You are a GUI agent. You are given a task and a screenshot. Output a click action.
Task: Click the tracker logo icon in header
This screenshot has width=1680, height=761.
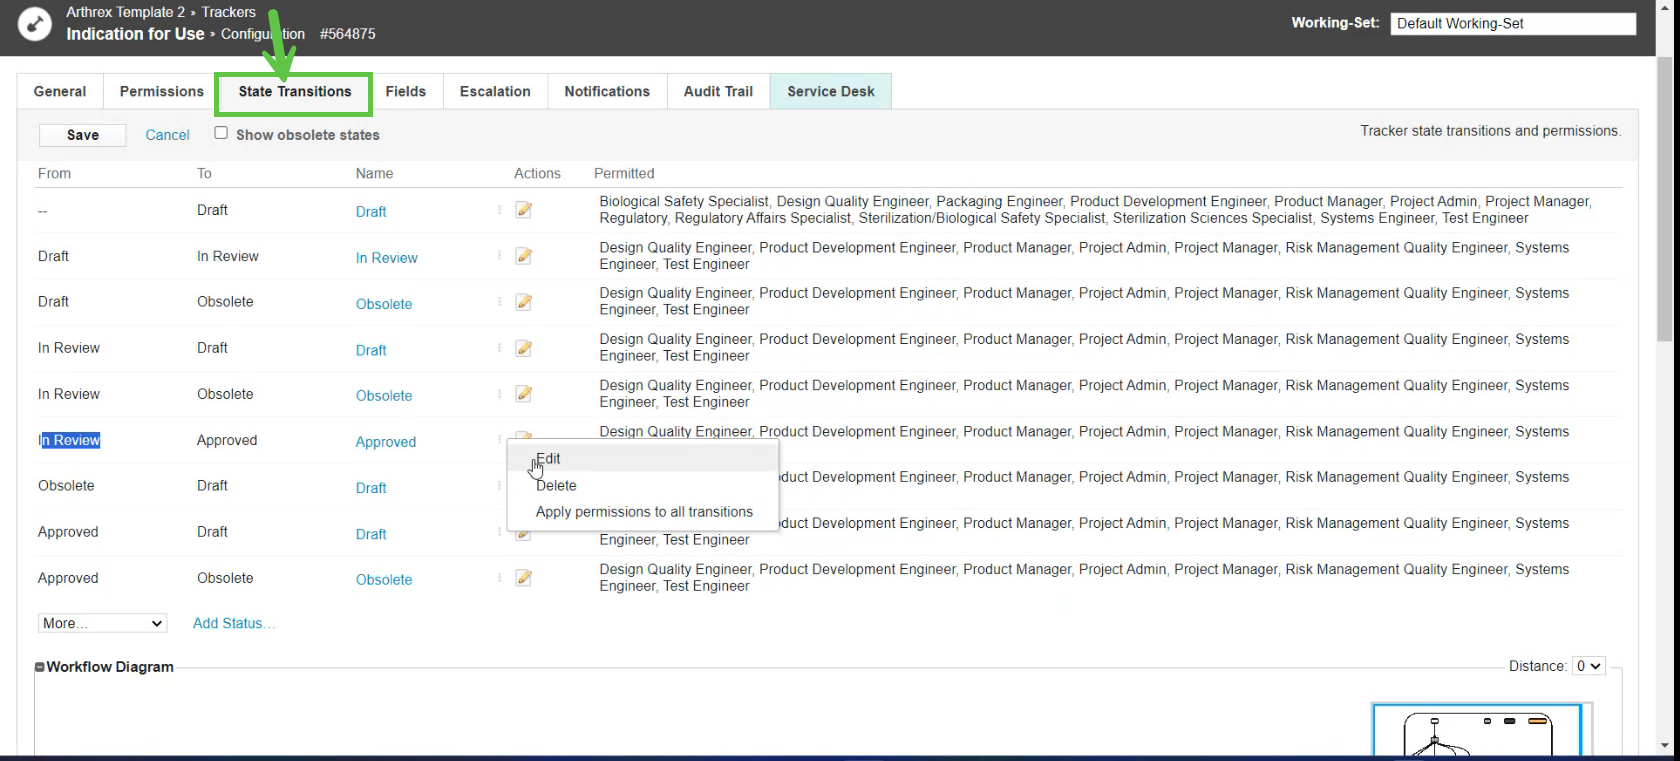tap(35, 24)
